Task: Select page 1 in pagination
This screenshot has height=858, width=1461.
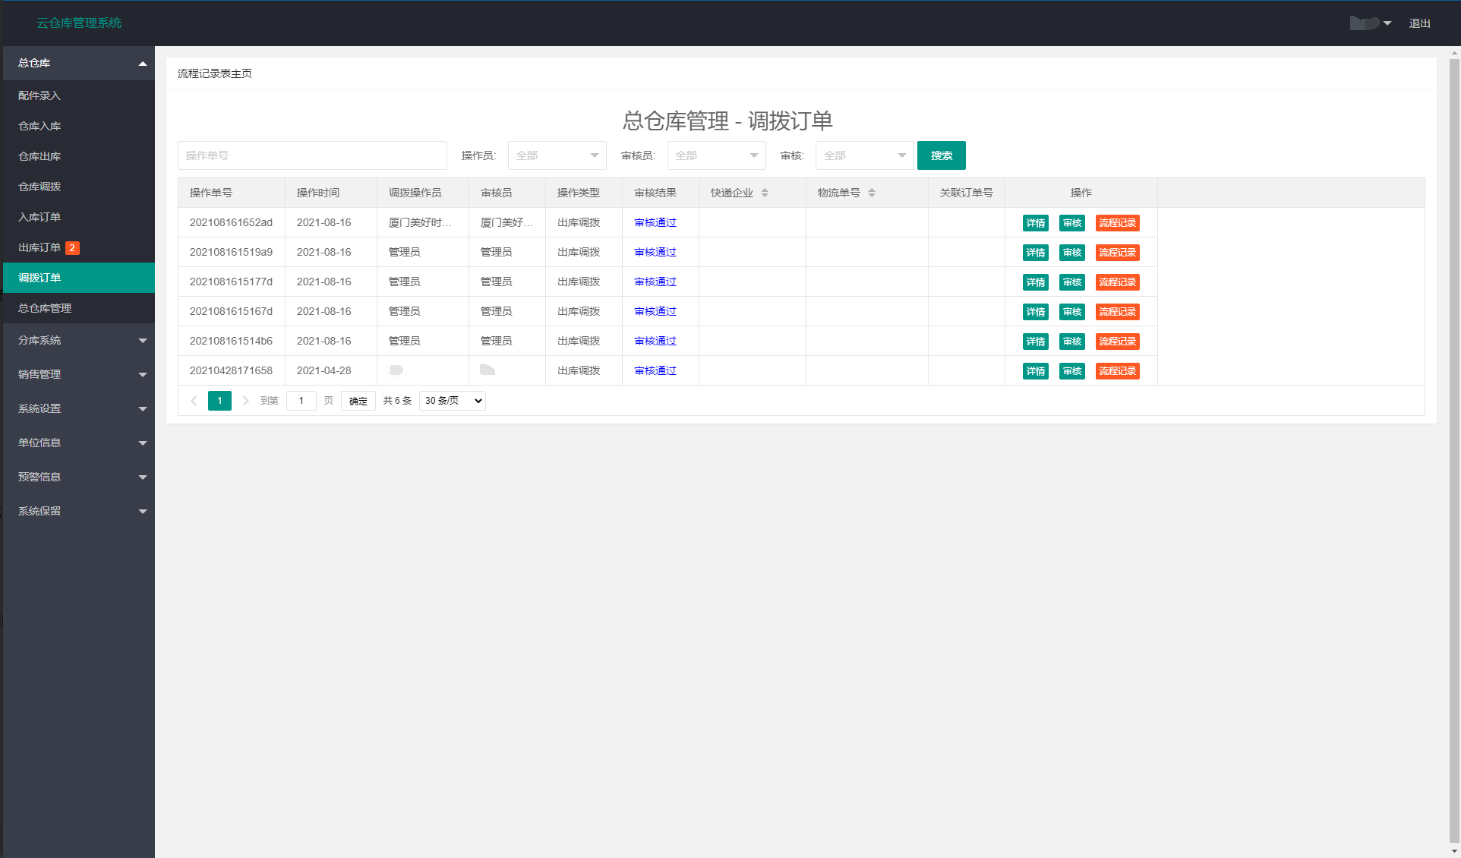Action: (220, 401)
